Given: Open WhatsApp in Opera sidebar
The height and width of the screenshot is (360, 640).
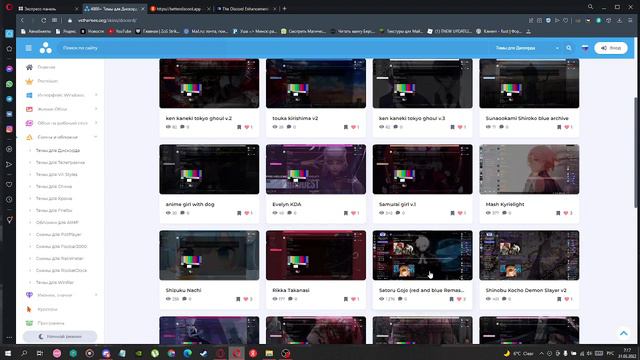Looking at the screenshot, I should [x=9, y=84].
